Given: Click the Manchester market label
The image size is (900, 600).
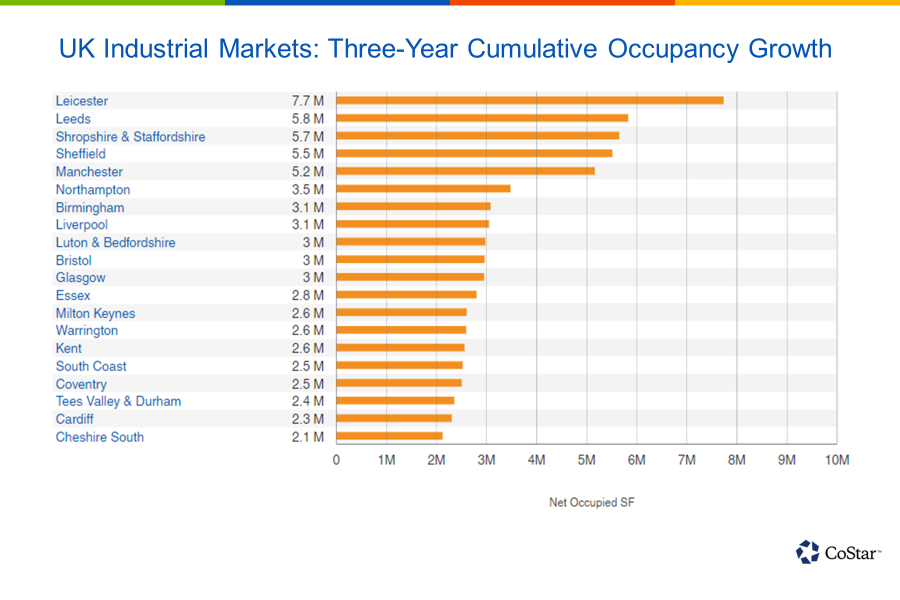Looking at the screenshot, I should [x=89, y=171].
